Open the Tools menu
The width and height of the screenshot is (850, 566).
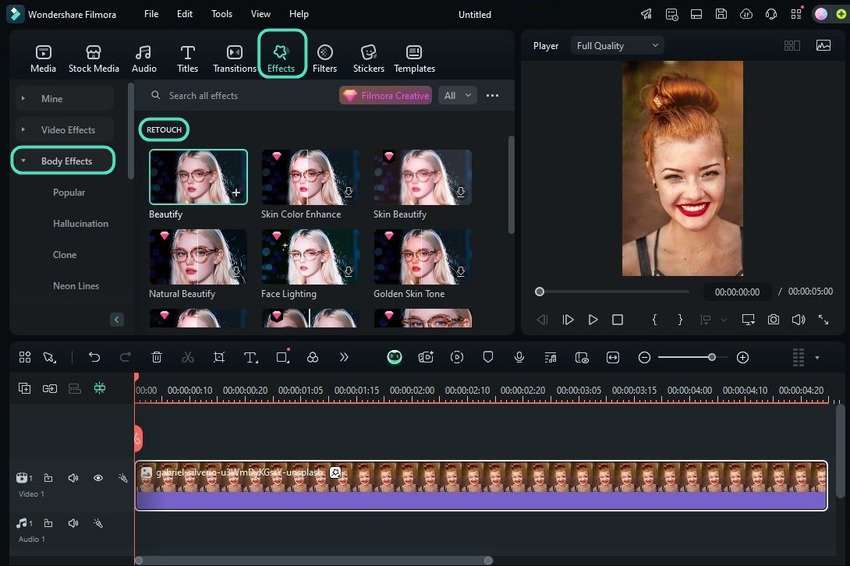point(221,14)
